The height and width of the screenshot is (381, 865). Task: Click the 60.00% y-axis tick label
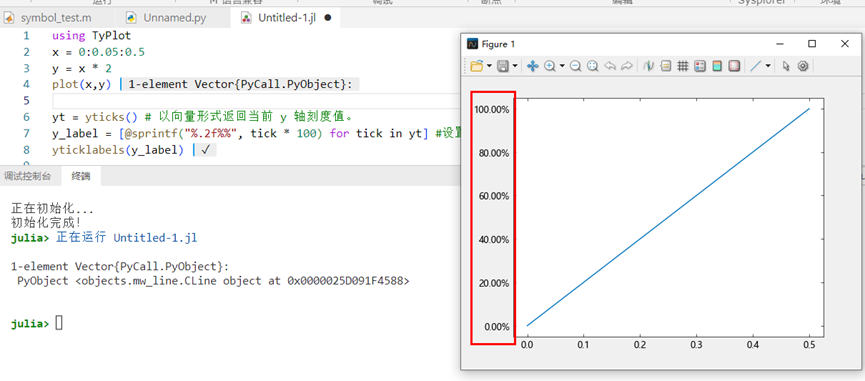click(x=494, y=196)
